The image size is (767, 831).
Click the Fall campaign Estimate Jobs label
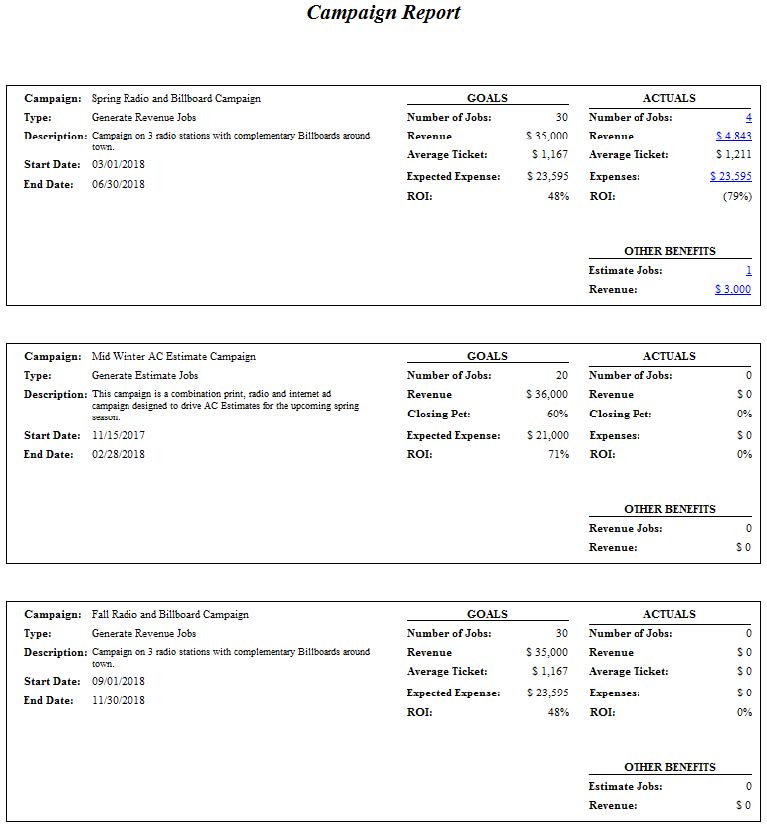point(625,786)
